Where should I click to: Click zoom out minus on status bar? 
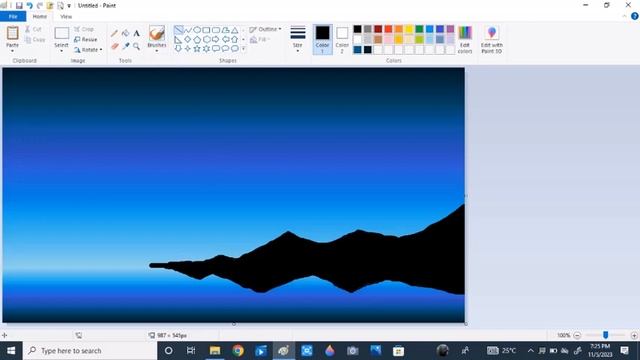point(577,336)
